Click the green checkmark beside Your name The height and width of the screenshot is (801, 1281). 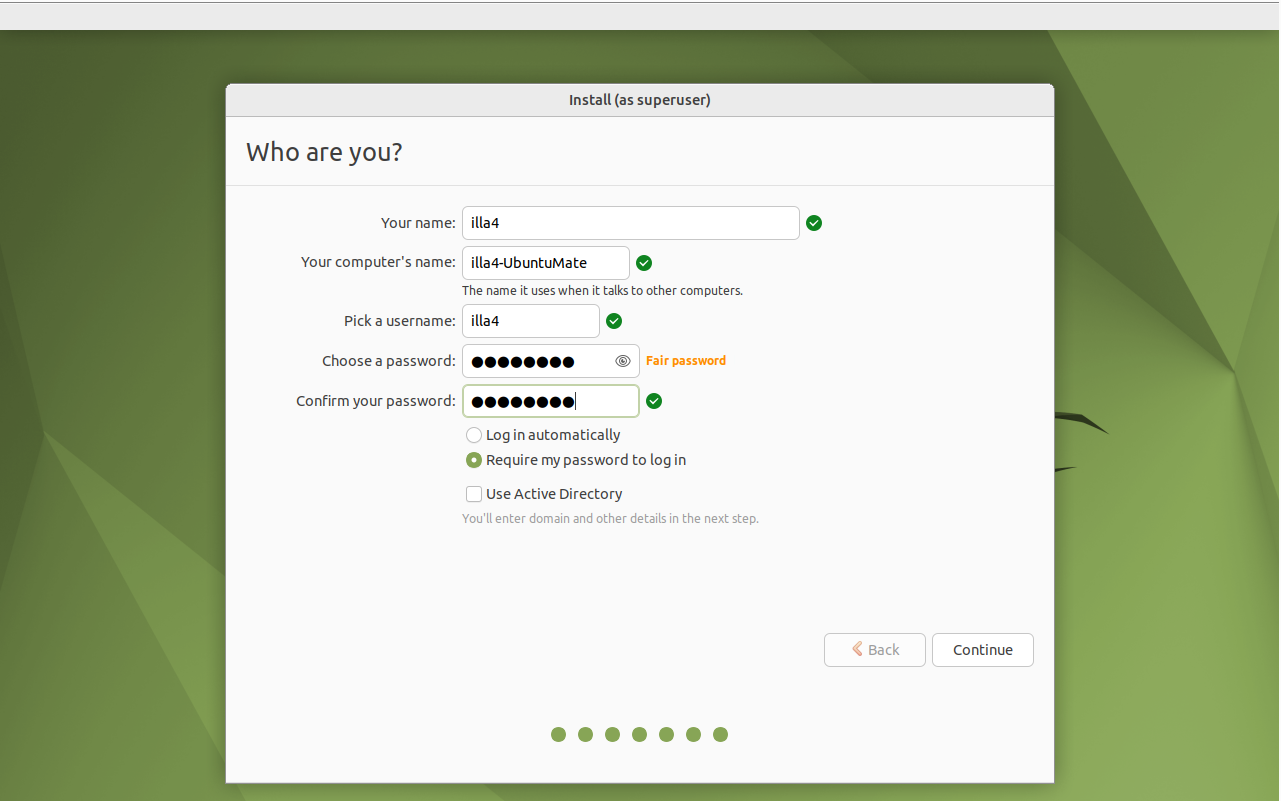[814, 223]
